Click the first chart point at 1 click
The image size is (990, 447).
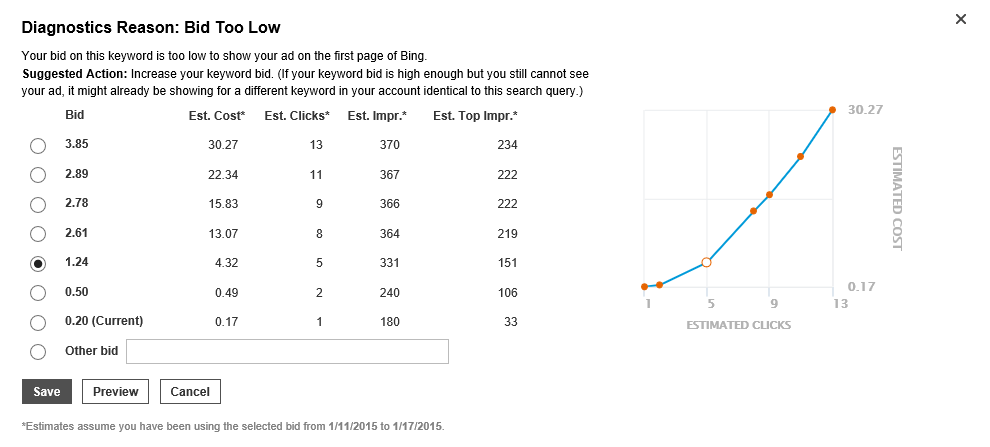click(x=645, y=287)
